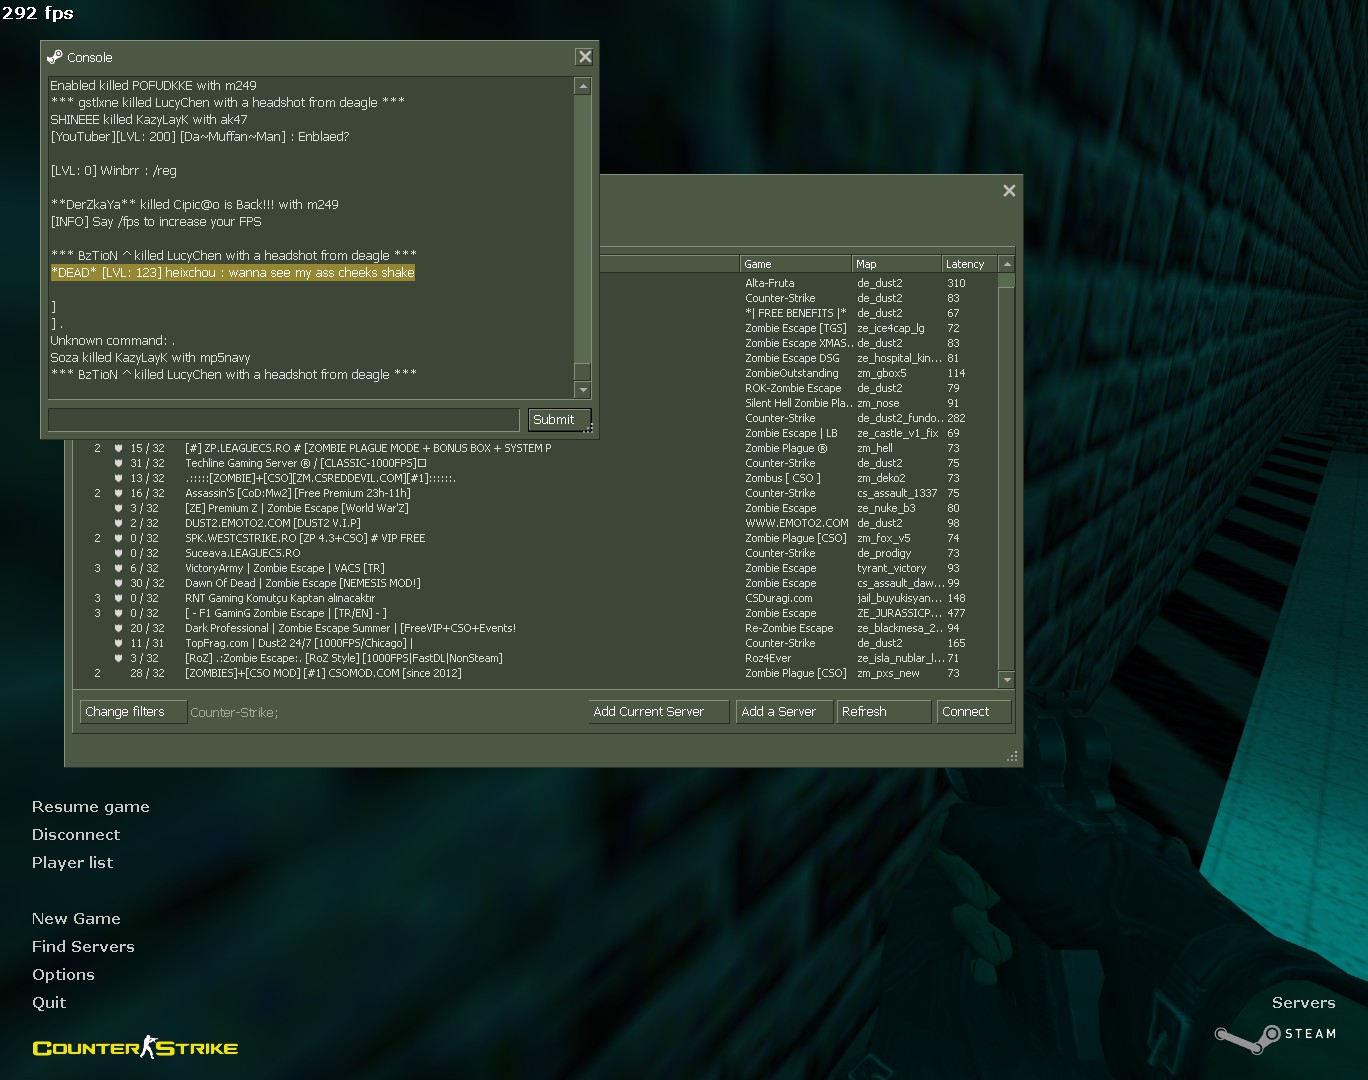Click the VAC shield icon on the Techline Gaming Server row
This screenshot has width=1368, height=1080.
click(118, 463)
